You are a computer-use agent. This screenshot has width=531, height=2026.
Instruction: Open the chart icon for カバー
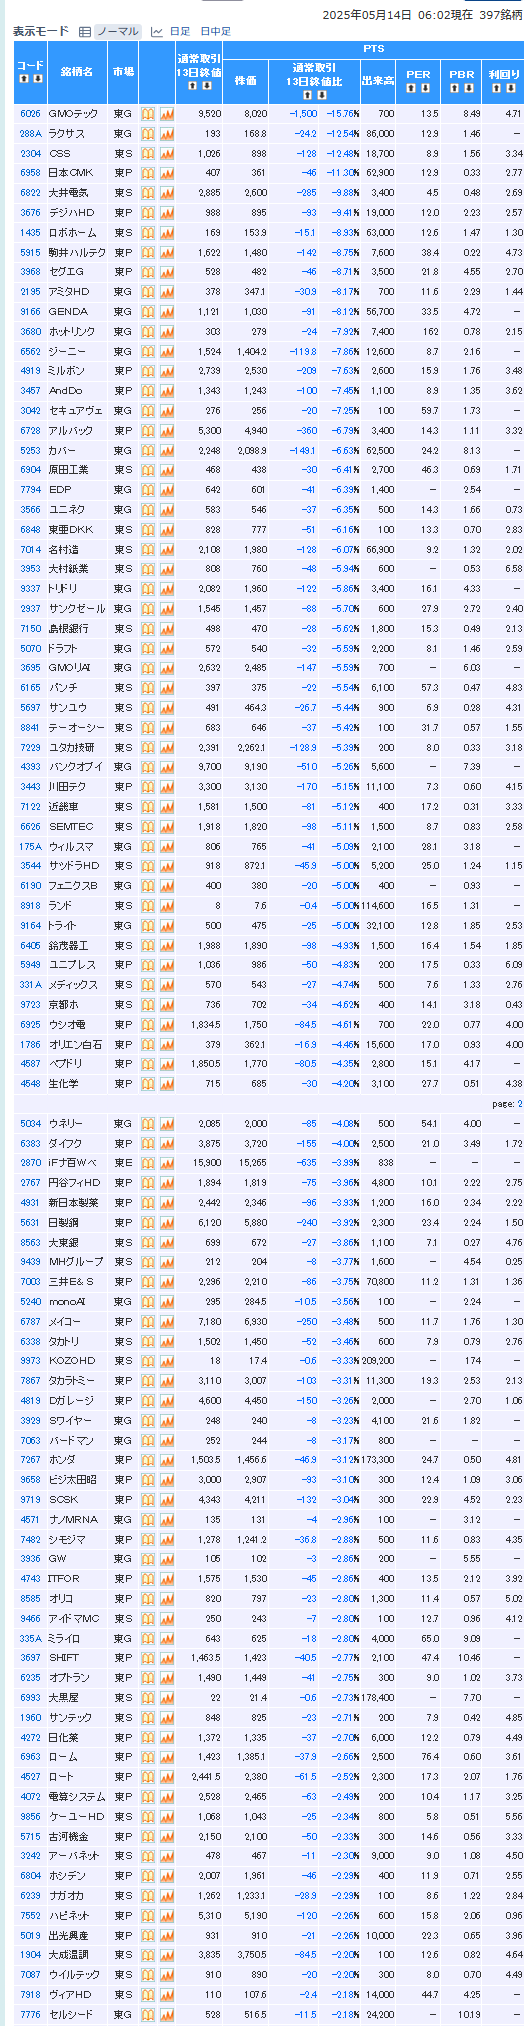167,450
